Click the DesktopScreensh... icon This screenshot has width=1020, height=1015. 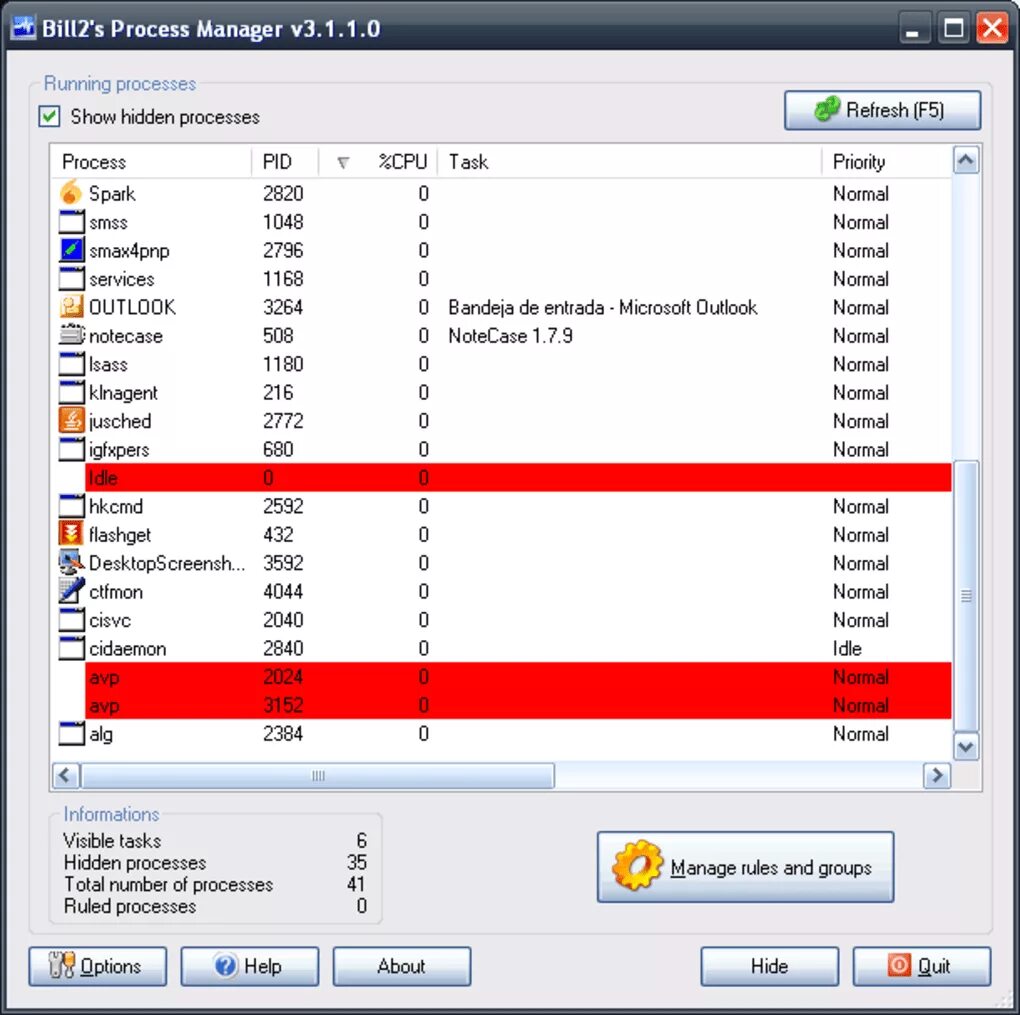pos(72,563)
